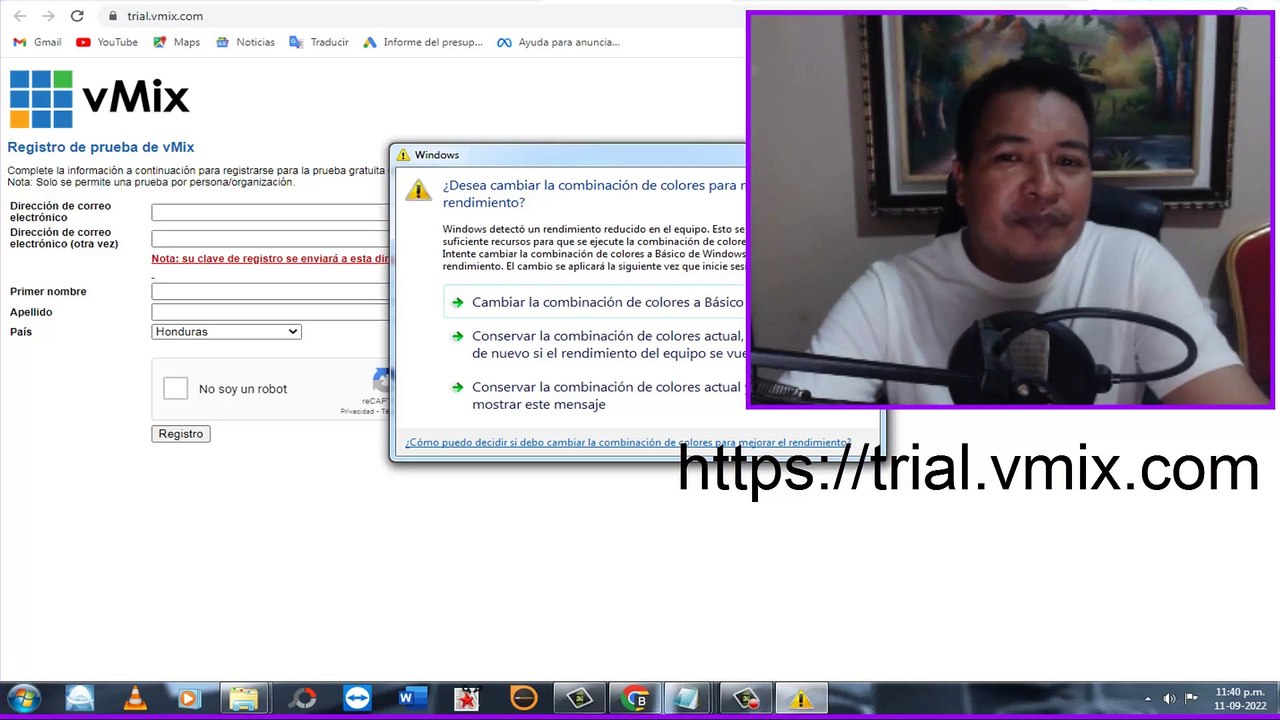Open the Noticias bookmark
The height and width of the screenshot is (720, 1280).
(x=245, y=42)
